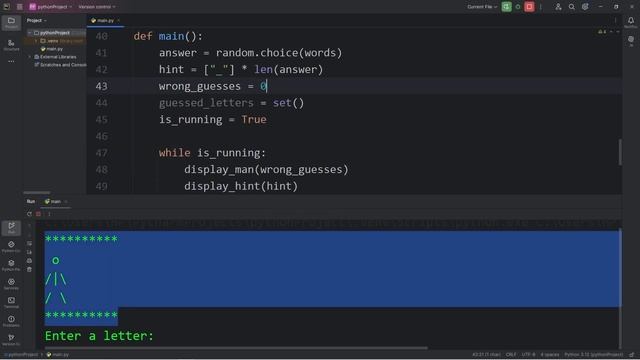640x360 pixels.
Task: Open Search Everywhere magnifier
Action: 571,7
